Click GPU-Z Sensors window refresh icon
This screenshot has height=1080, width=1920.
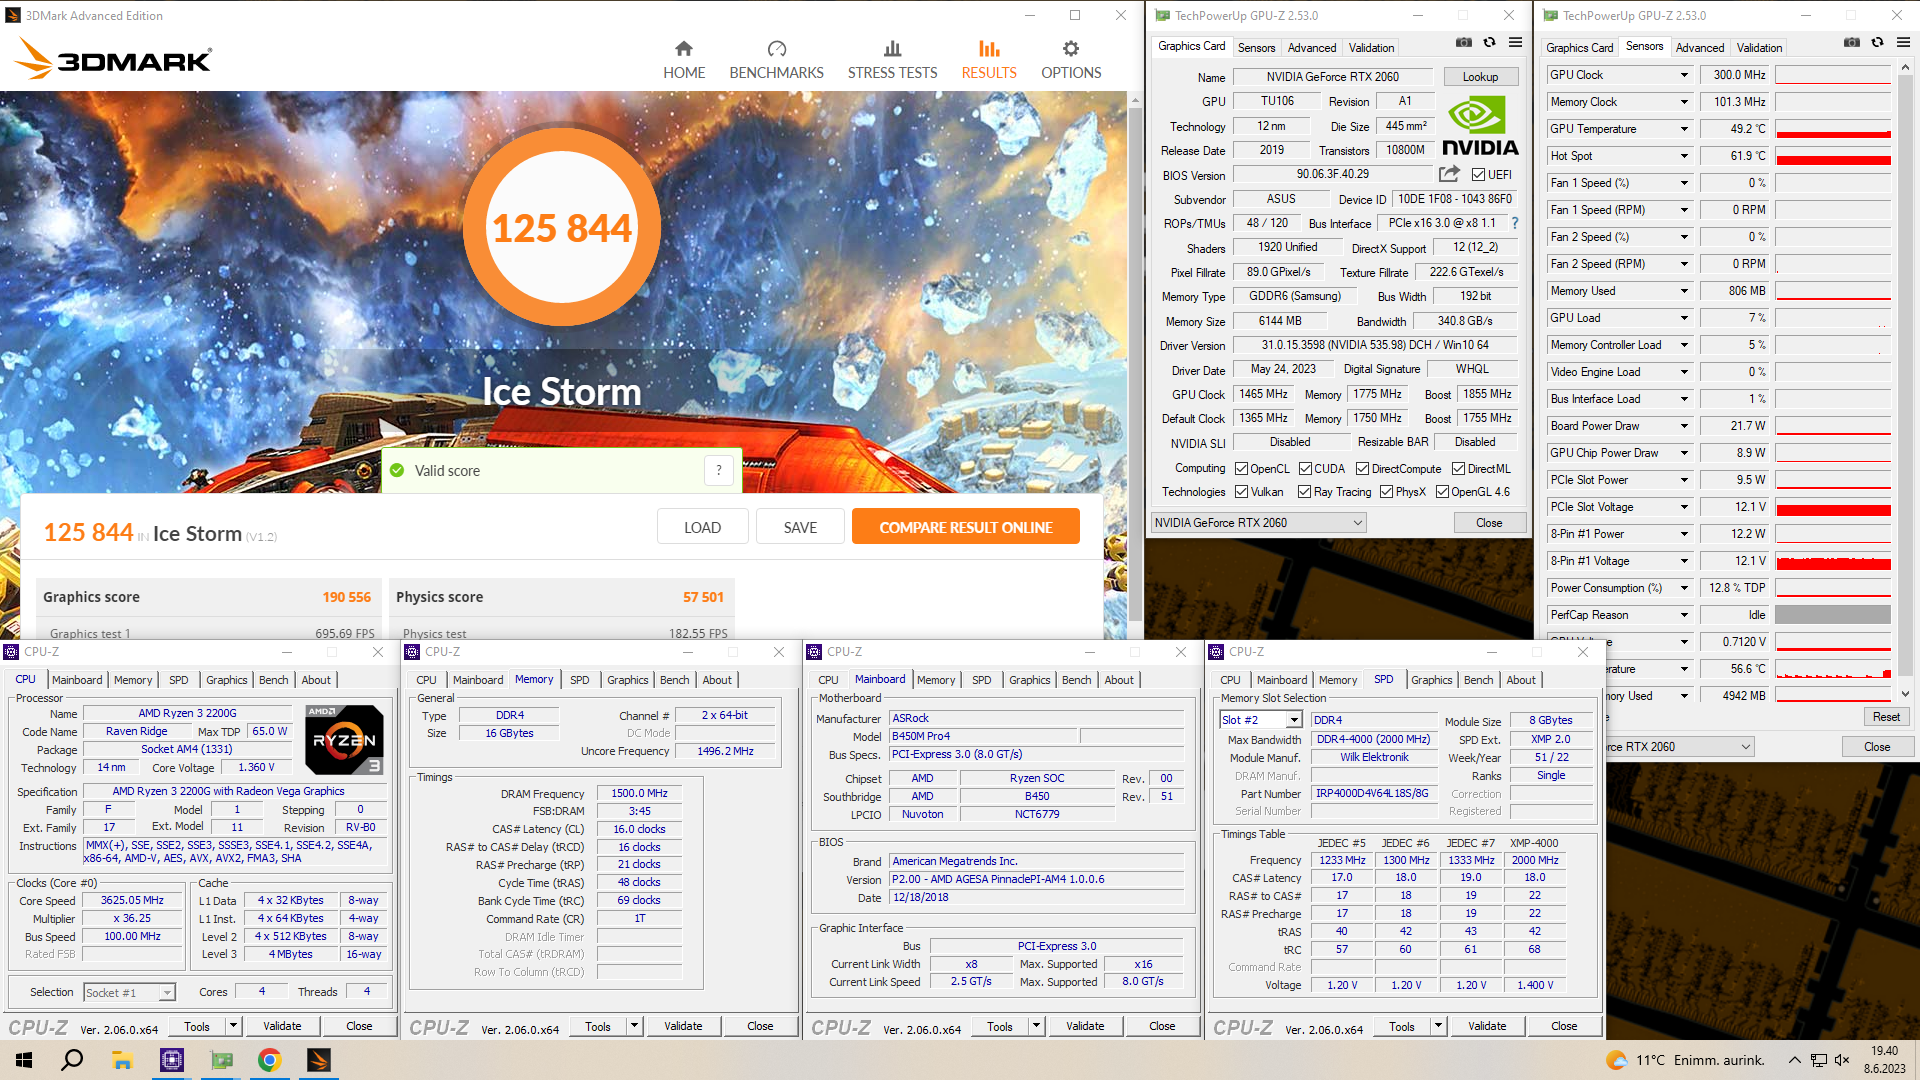click(x=1877, y=43)
